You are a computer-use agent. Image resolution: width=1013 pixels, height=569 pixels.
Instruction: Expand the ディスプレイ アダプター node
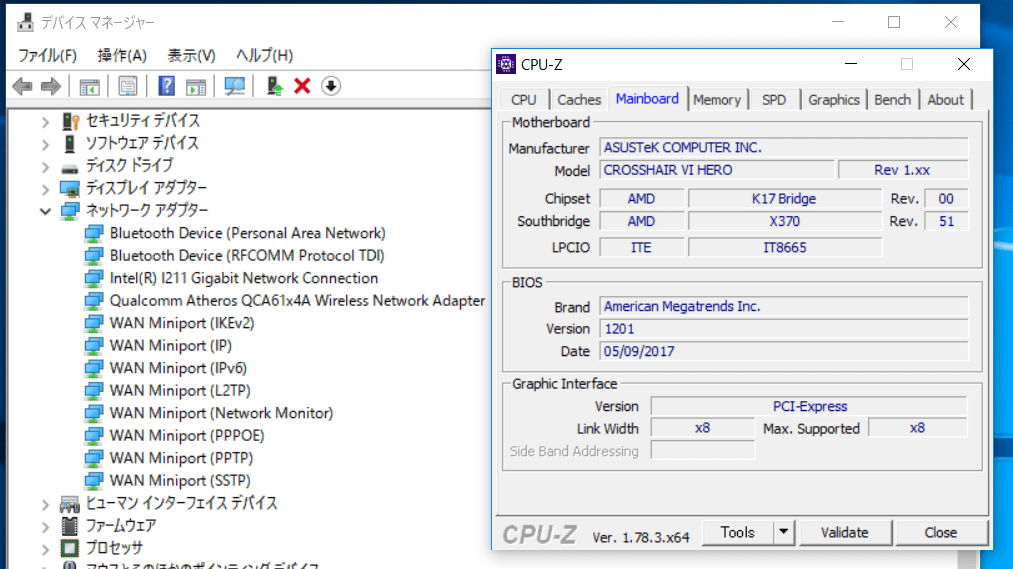coord(45,189)
